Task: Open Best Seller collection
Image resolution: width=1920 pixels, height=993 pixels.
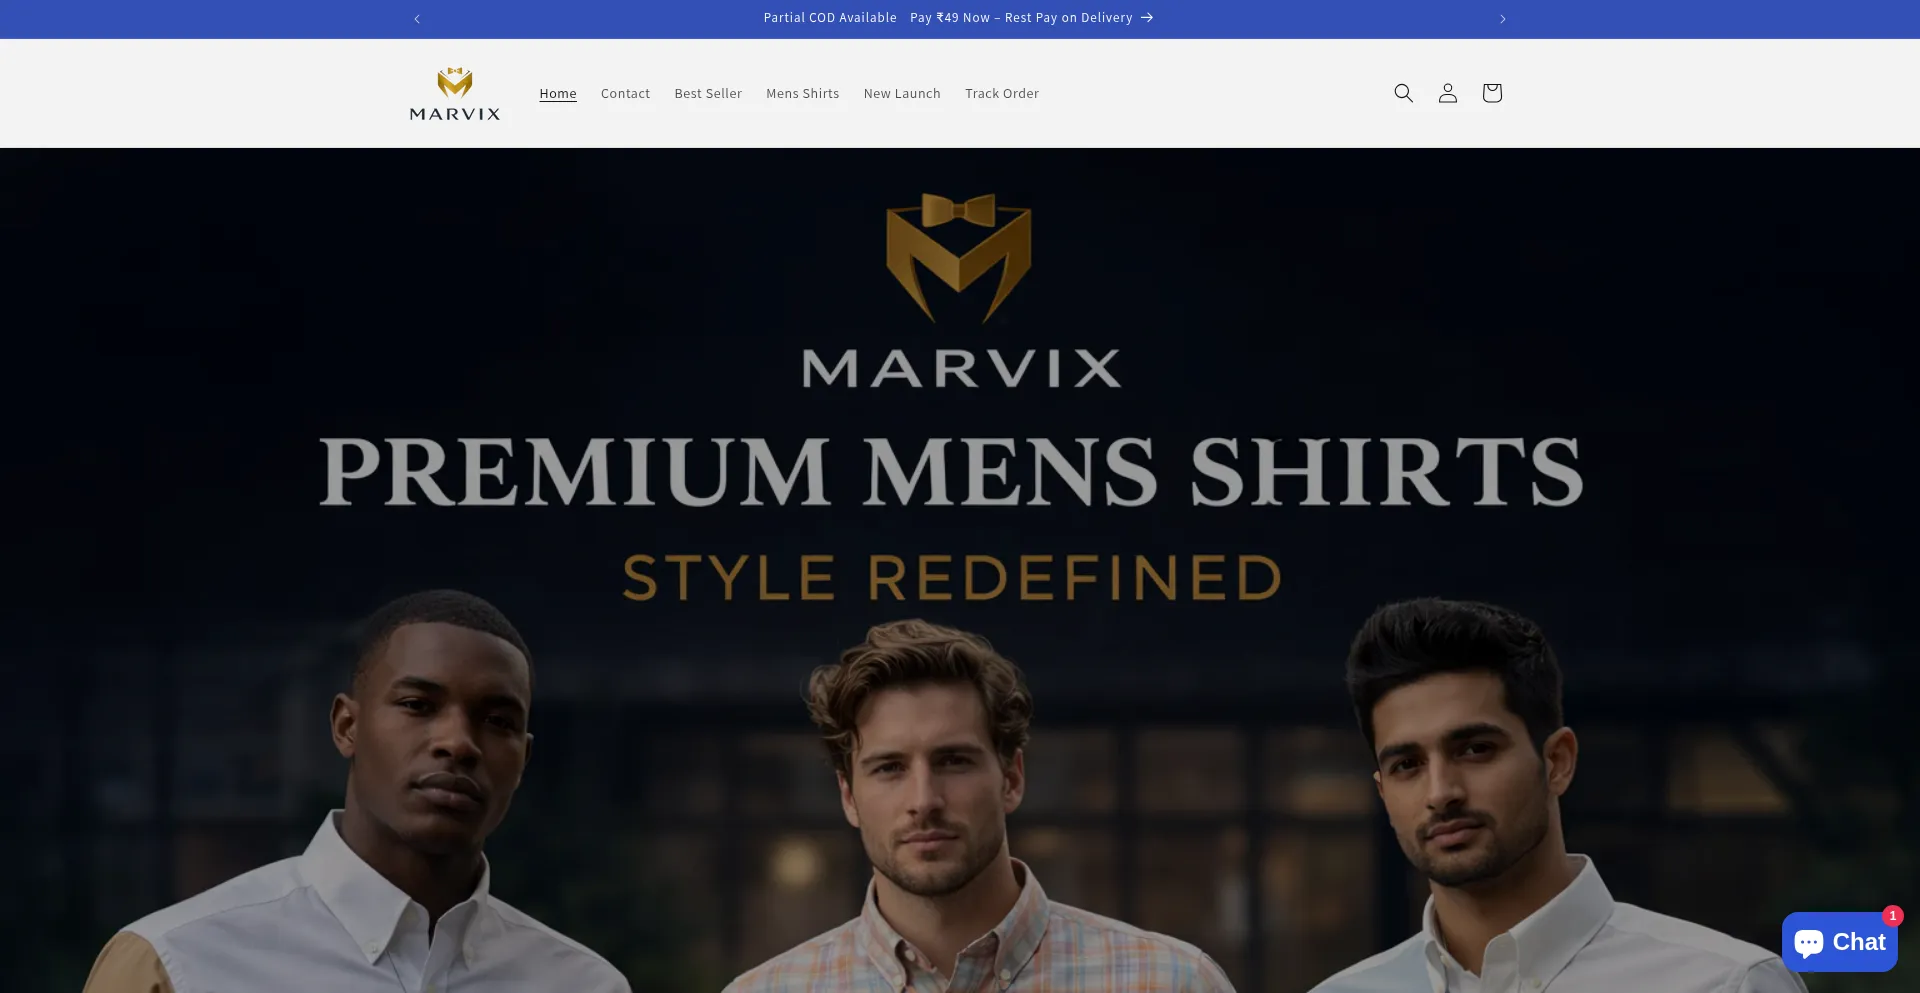Action: coord(708,94)
